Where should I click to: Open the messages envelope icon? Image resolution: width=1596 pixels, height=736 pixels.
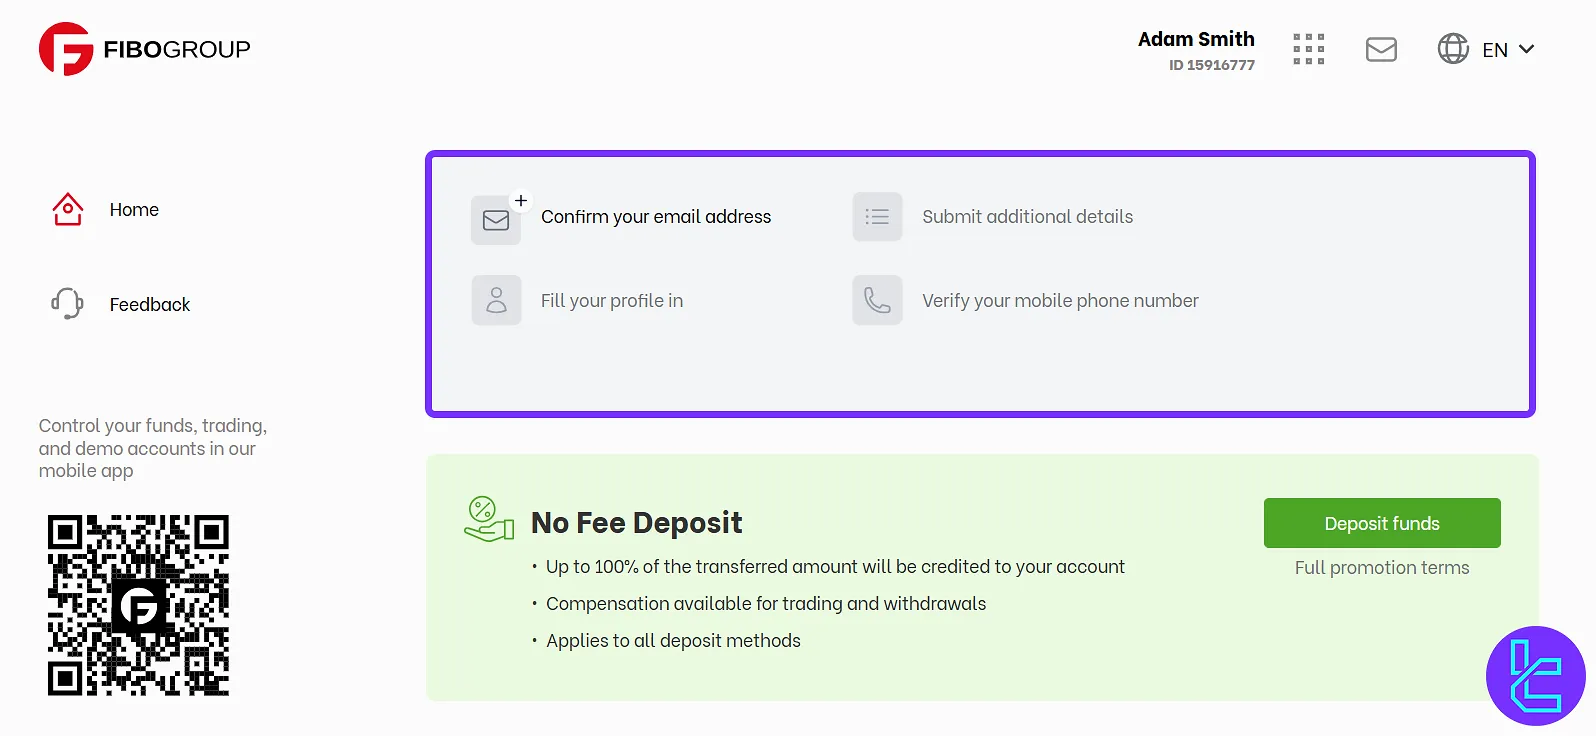[1381, 49]
